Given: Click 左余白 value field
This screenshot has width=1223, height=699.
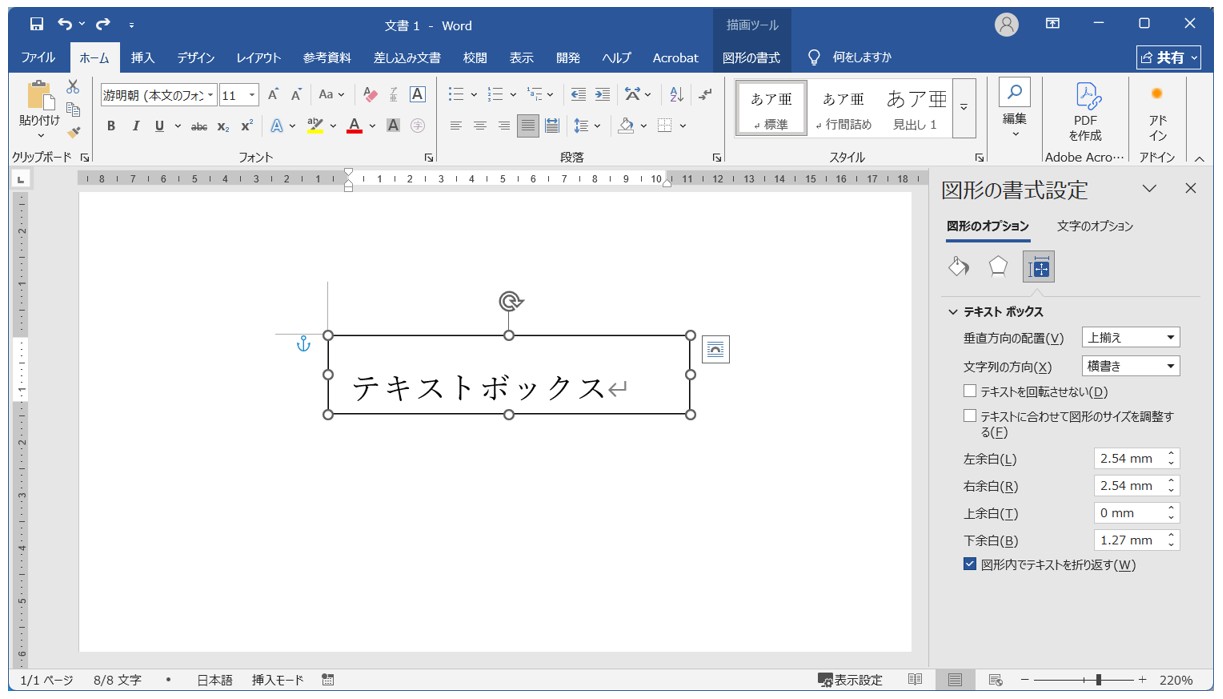Looking at the screenshot, I should coord(1129,458).
